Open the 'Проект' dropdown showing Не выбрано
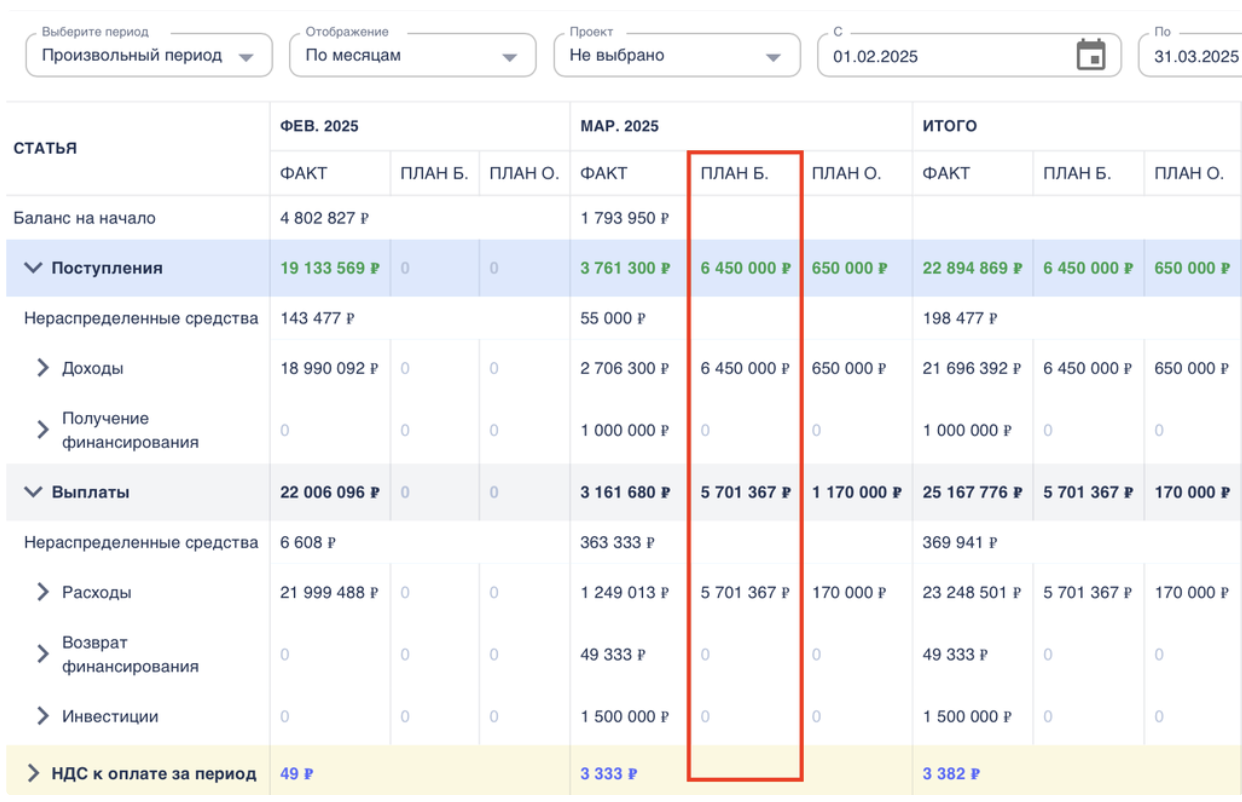Screen dimensions: 1242x802 tap(676, 56)
